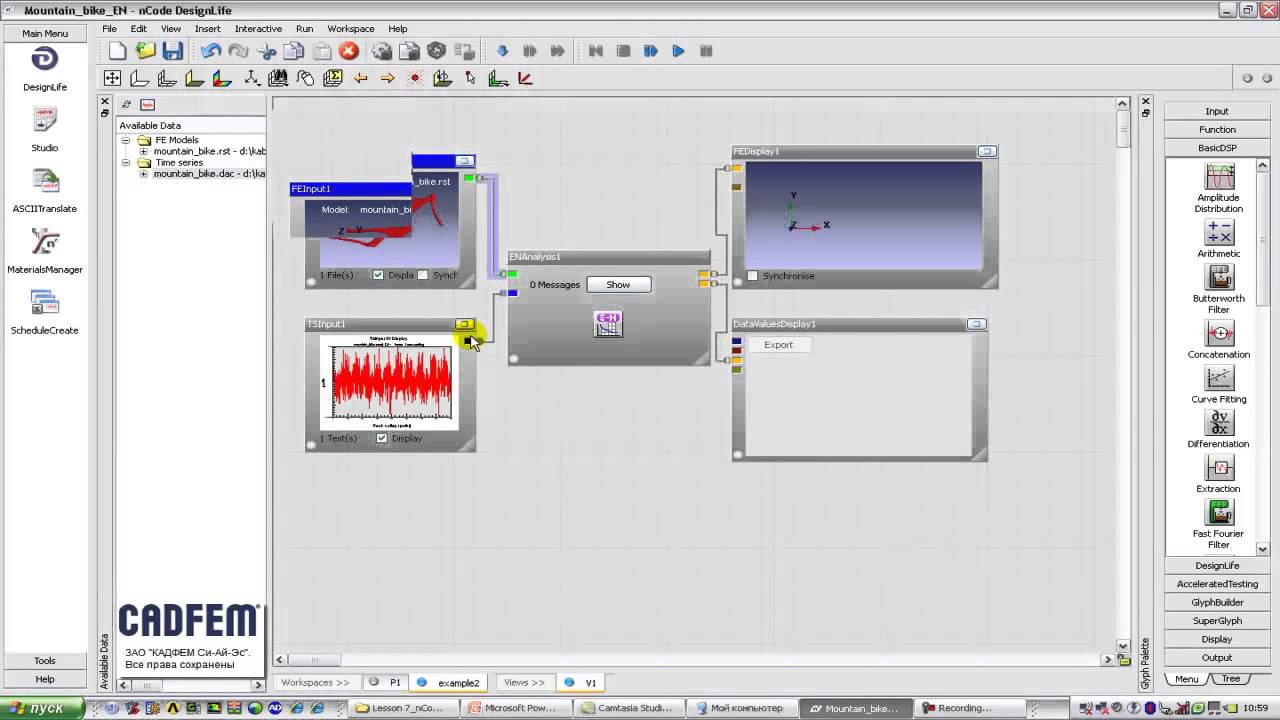Expand the DesignLife palette section

tap(1217, 566)
